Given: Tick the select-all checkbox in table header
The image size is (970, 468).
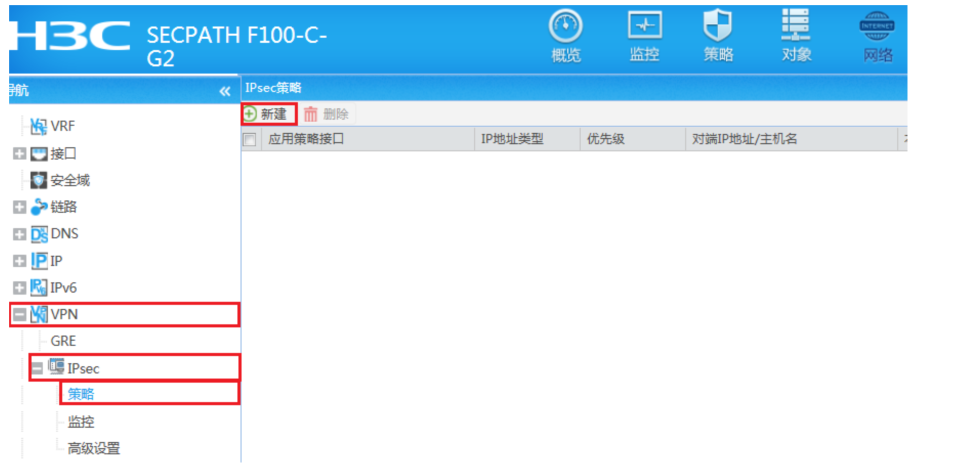Looking at the screenshot, I should point(249,140).
